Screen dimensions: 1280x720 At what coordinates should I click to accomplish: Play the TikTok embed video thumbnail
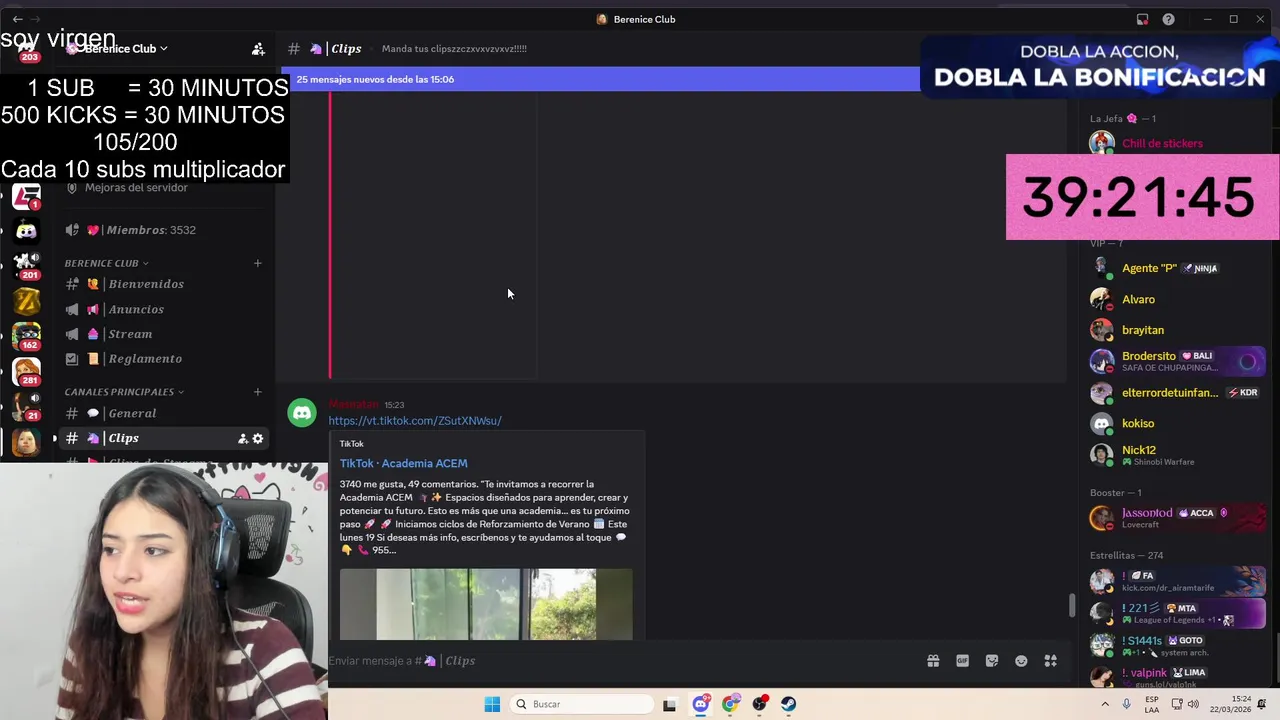pyautogui.click(x=486, y=604)
